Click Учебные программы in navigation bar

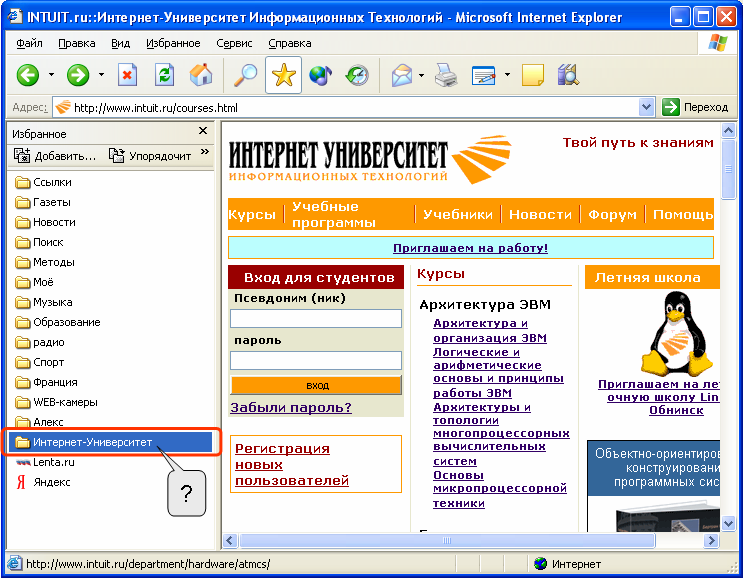[334, 214]
